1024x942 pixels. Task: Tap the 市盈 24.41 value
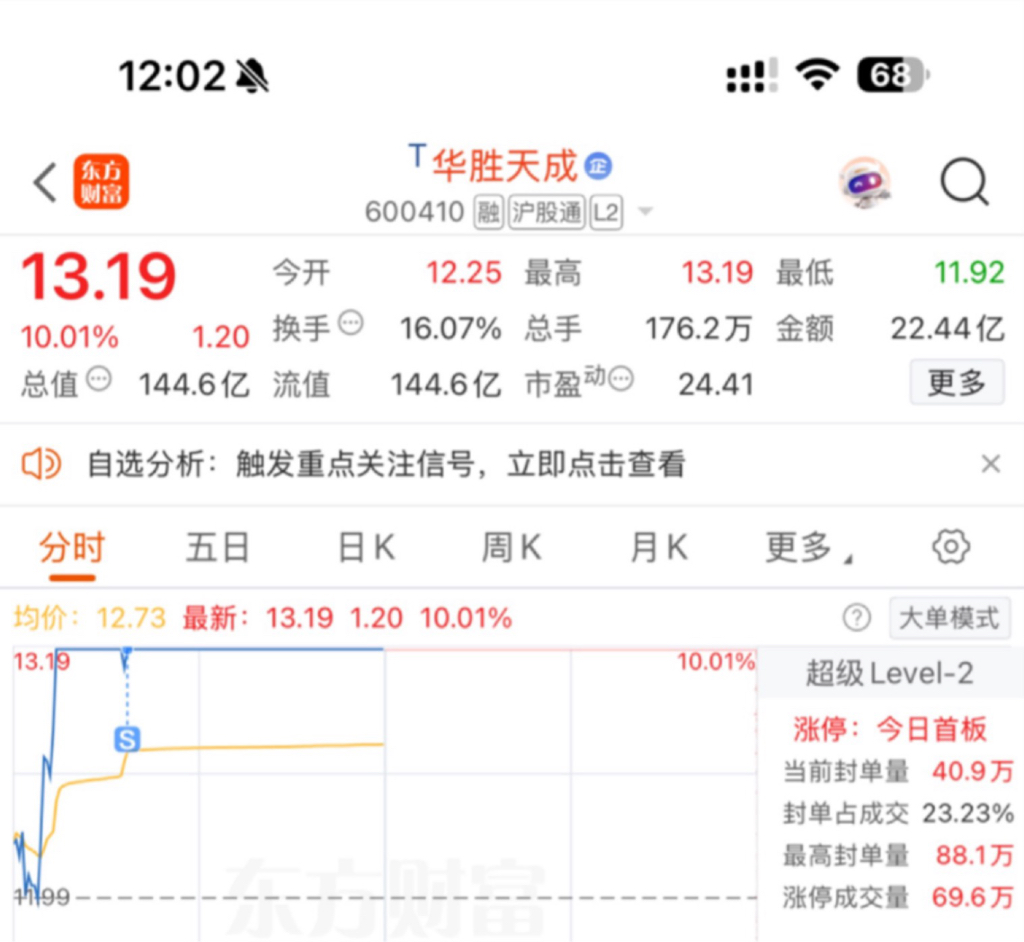click(x=716, y=384)
